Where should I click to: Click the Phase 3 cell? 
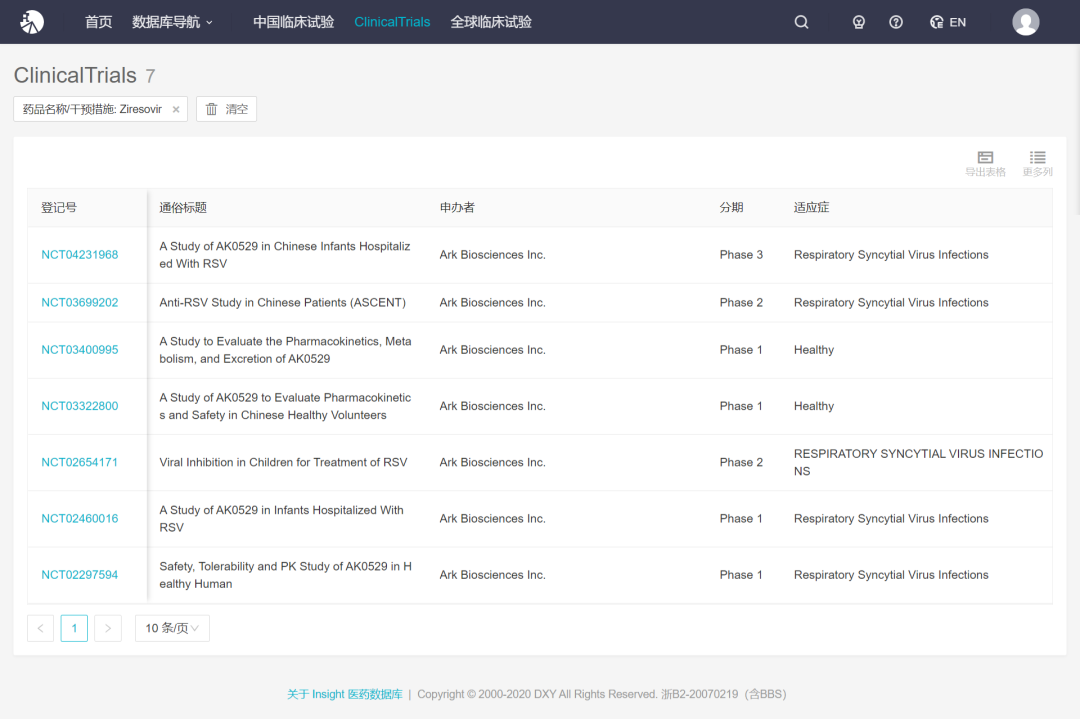click(741, 255)
